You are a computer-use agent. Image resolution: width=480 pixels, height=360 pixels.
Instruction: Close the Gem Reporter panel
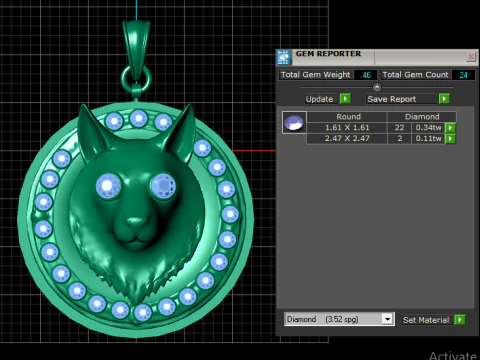point(471,57)
